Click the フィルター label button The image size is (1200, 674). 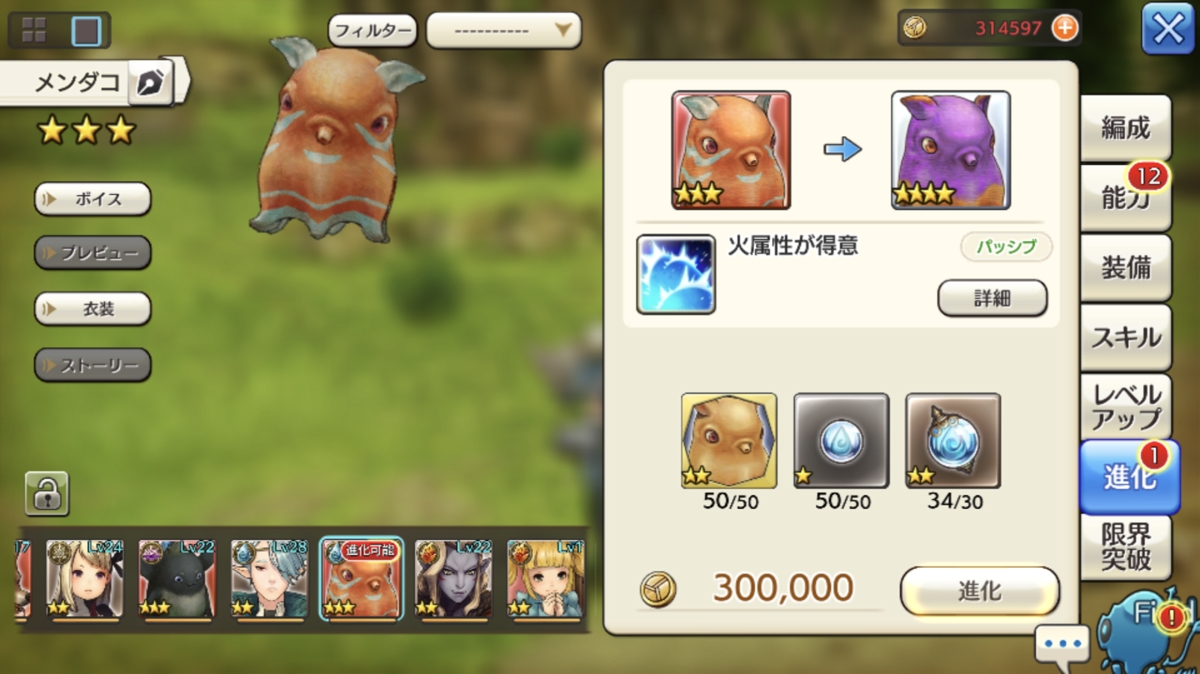coord(372,30)
